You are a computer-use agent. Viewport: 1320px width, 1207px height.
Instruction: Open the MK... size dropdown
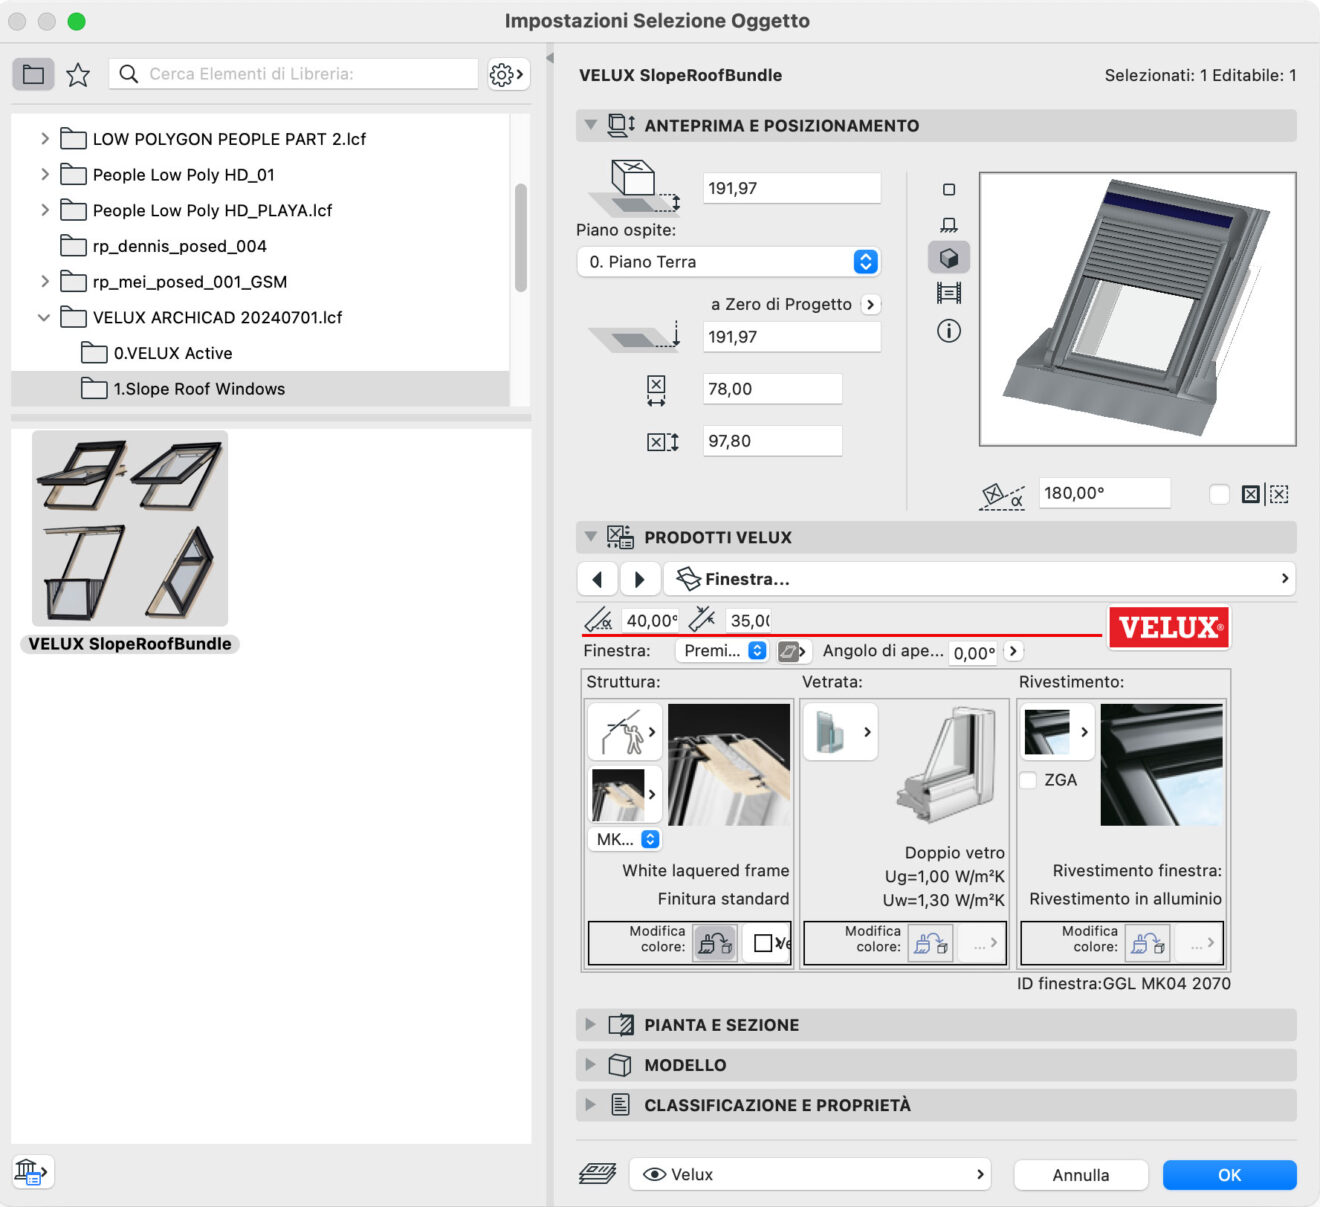[x=625, y=839]
